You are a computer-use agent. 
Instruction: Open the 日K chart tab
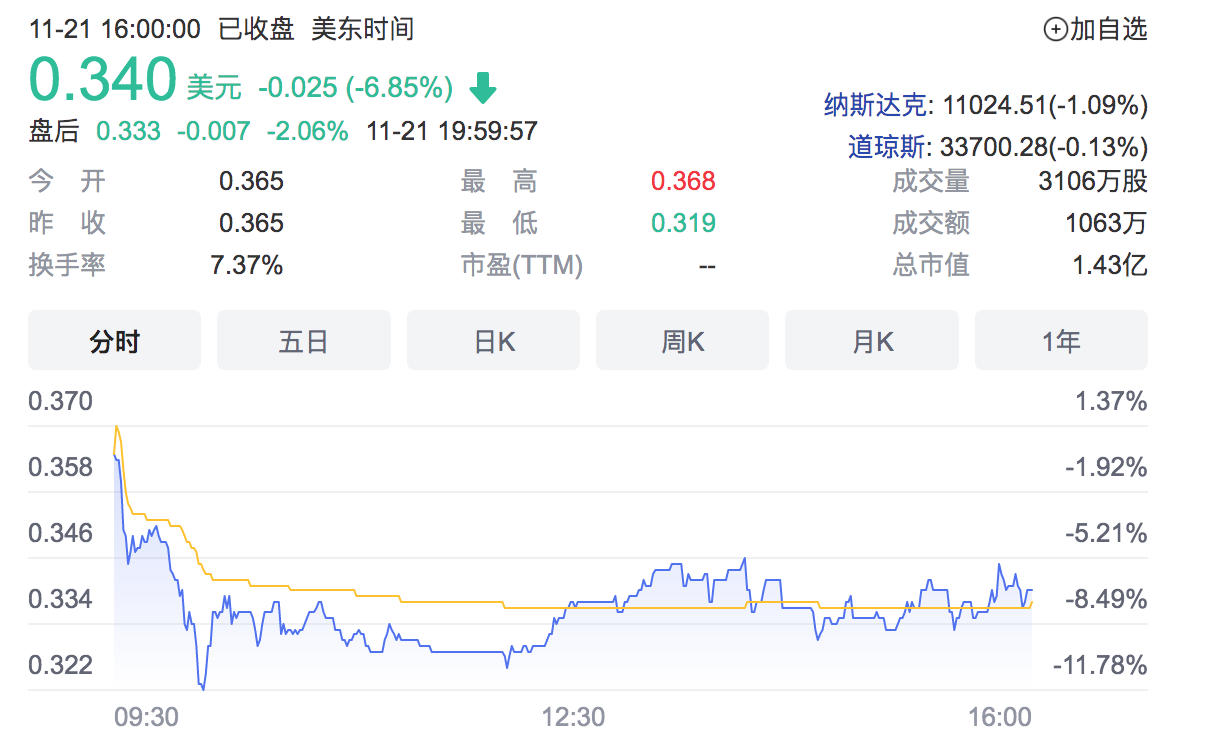pos(493,341)
